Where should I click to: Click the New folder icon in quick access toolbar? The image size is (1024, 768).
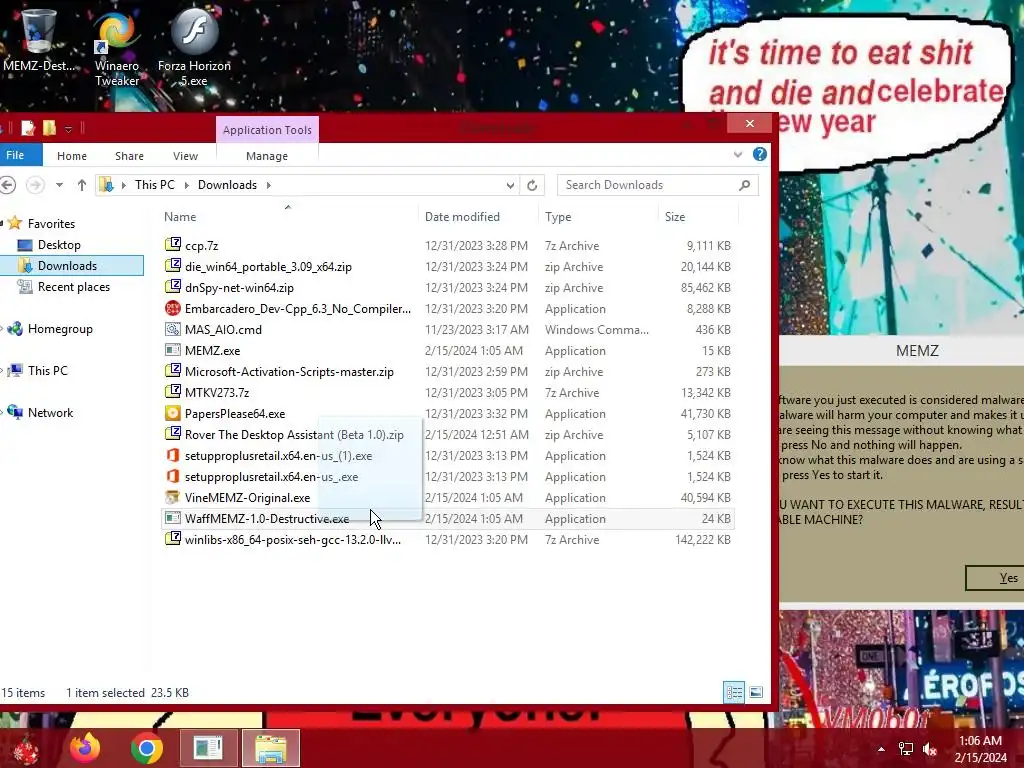(x=49, y=128)
